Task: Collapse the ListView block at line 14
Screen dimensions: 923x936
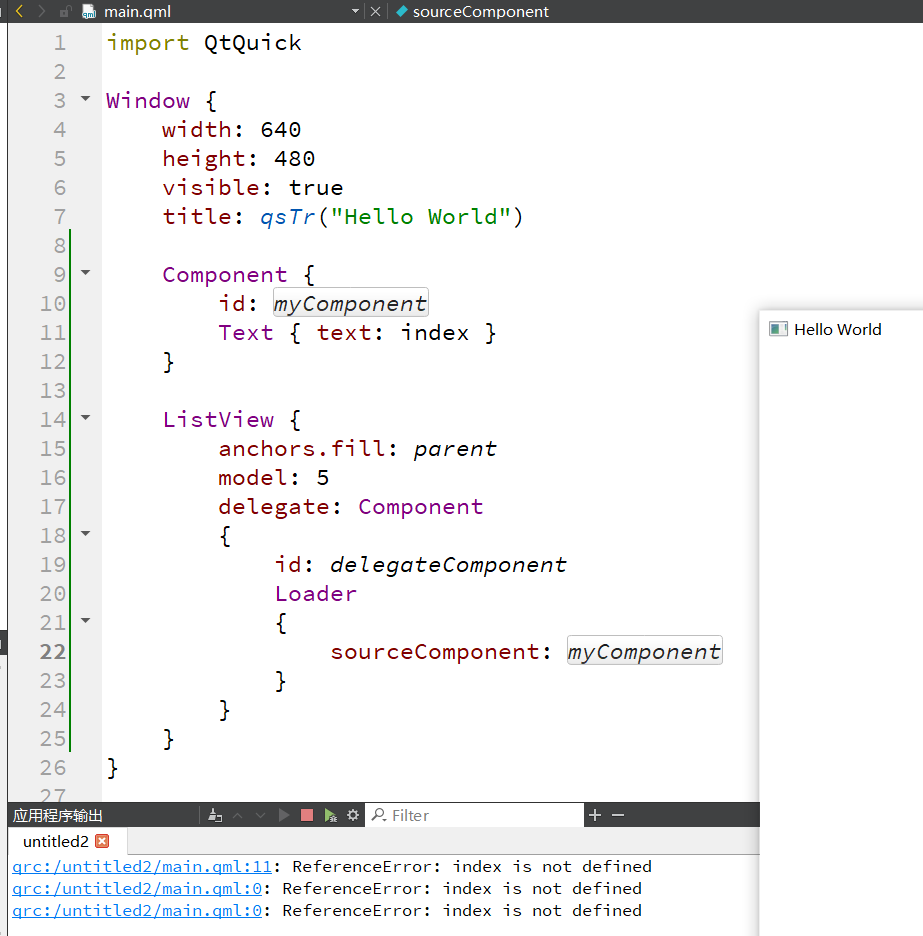Action: click(85, 419)
